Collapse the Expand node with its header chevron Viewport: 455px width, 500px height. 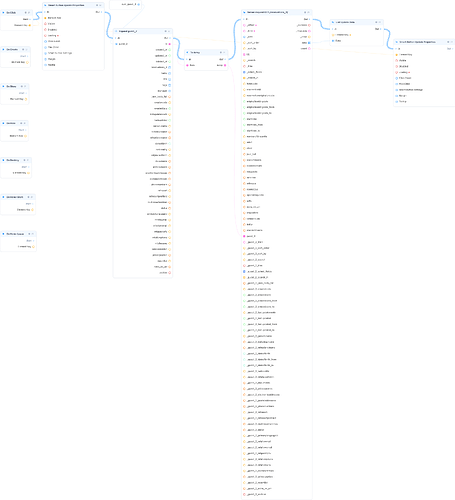169,31
